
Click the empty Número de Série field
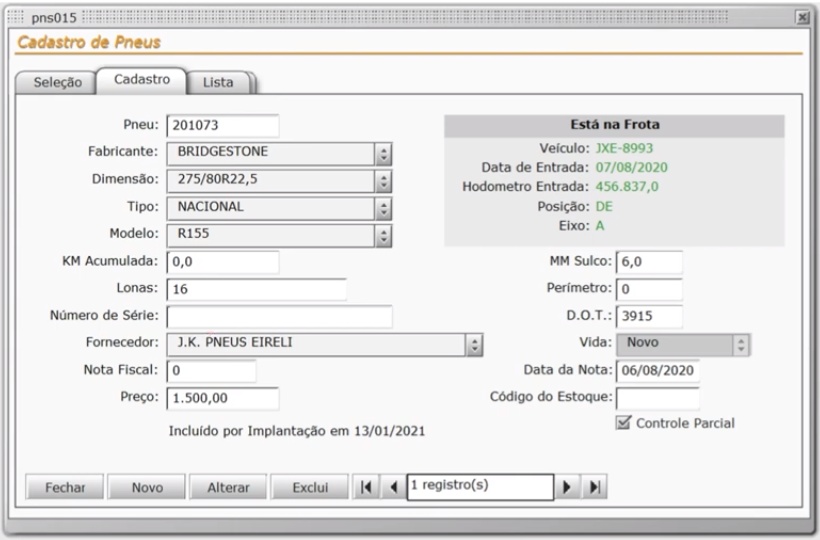pos(279,316)
